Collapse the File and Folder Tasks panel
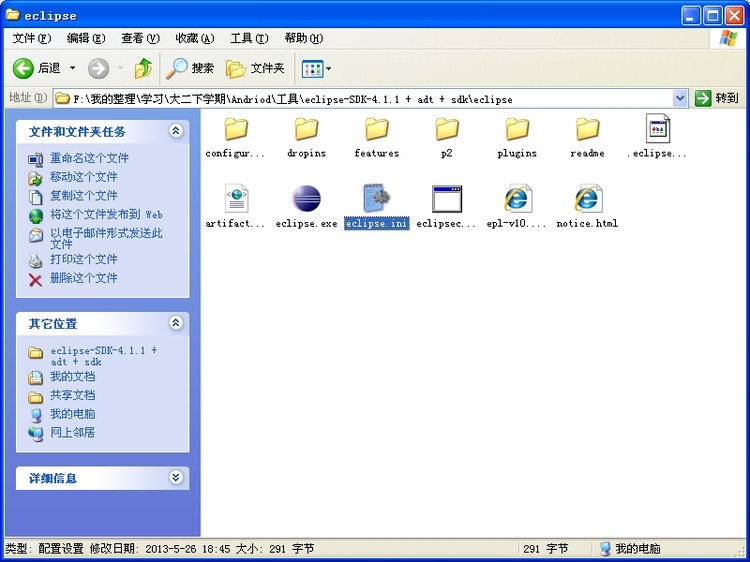 tap(176, 131)
